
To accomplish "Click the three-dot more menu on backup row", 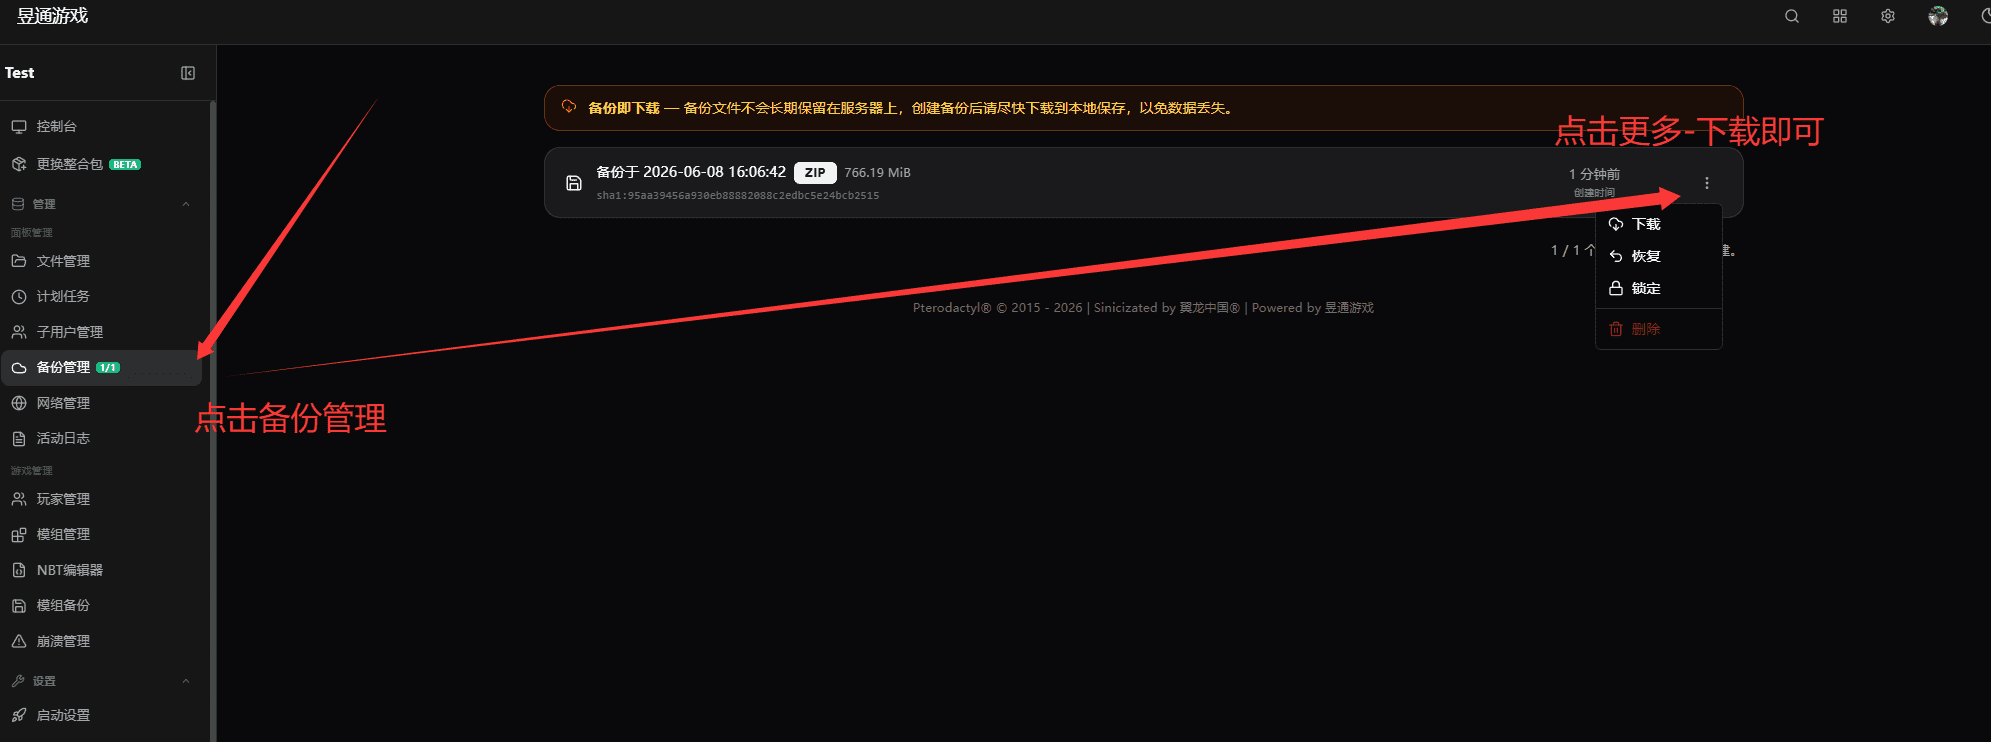I will [1707, 183].
